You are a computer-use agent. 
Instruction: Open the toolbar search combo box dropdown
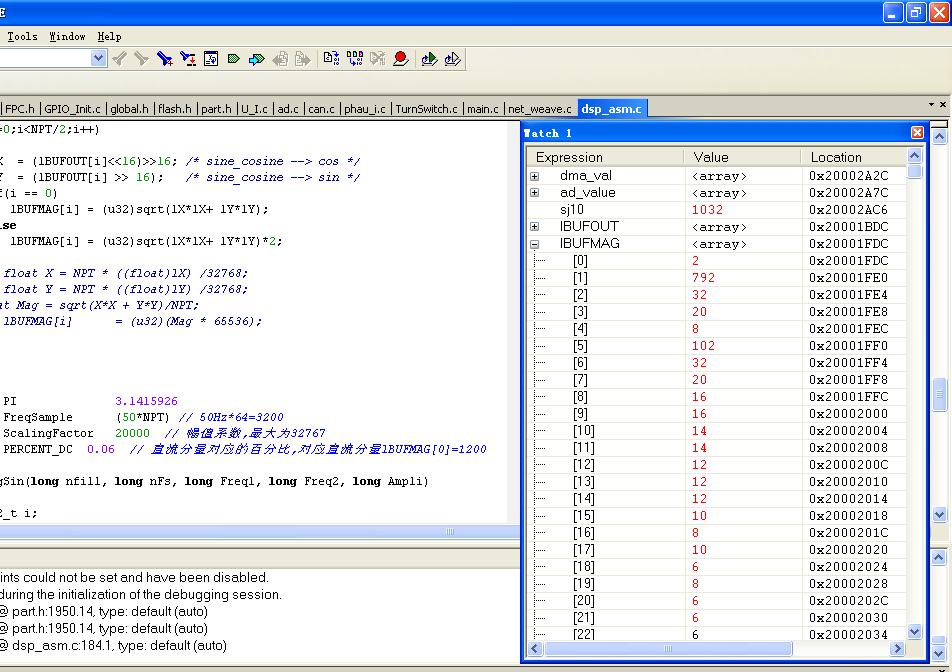[x=98, y=58]
